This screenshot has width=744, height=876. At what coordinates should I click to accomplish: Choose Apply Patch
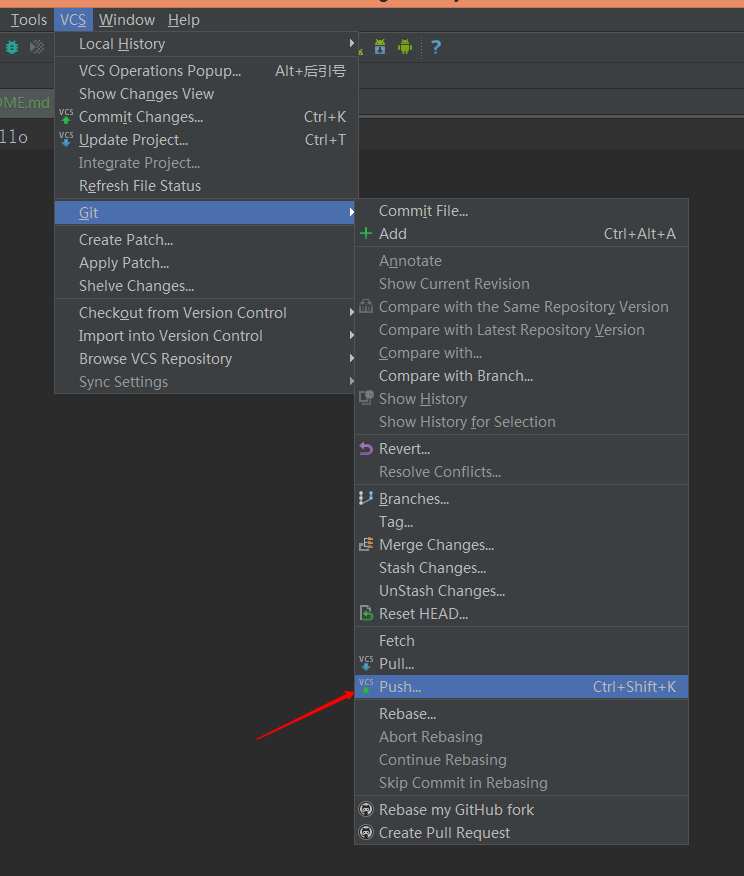coord(205,263)
